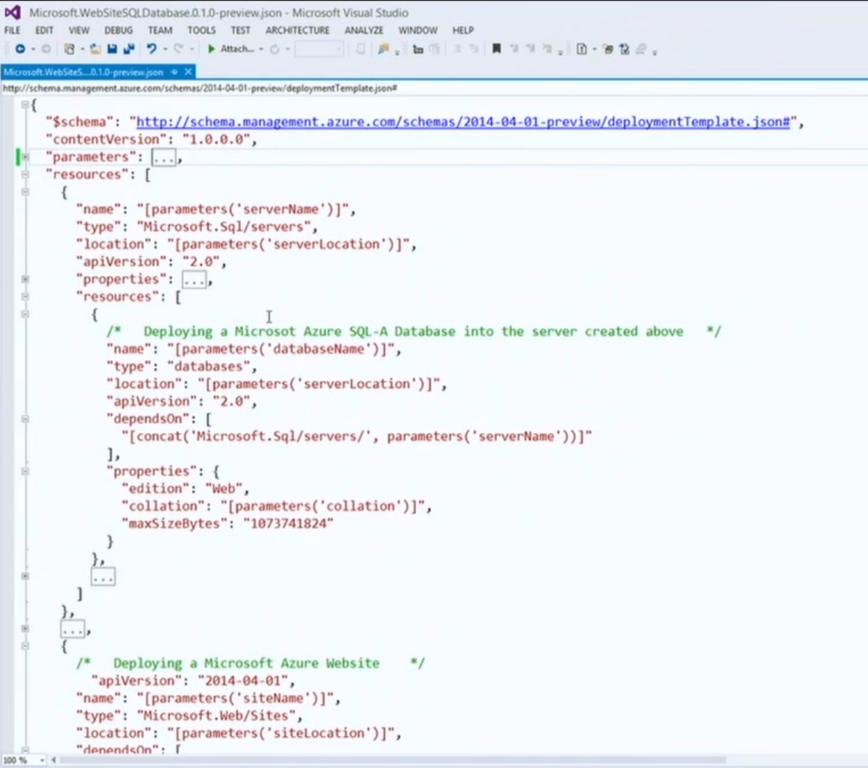Close the preview.json document tab

(188, 72)
